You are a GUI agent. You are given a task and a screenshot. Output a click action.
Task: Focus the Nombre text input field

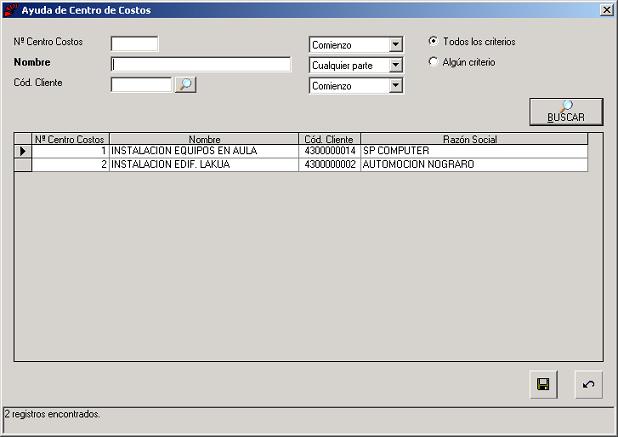click(x=201, y=64)
